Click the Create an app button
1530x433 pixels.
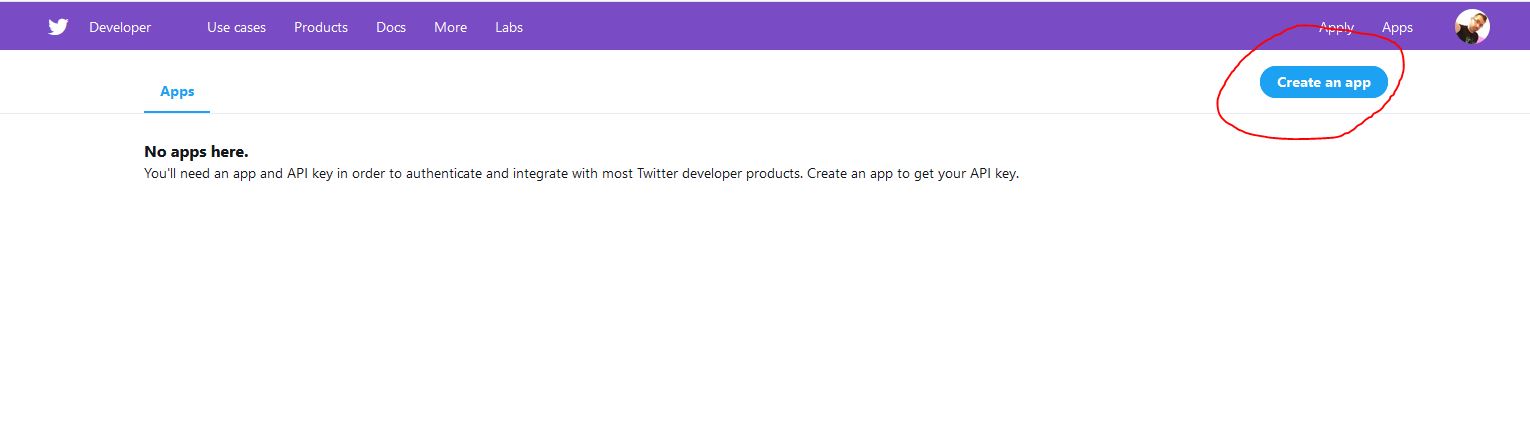[1324, 82]
